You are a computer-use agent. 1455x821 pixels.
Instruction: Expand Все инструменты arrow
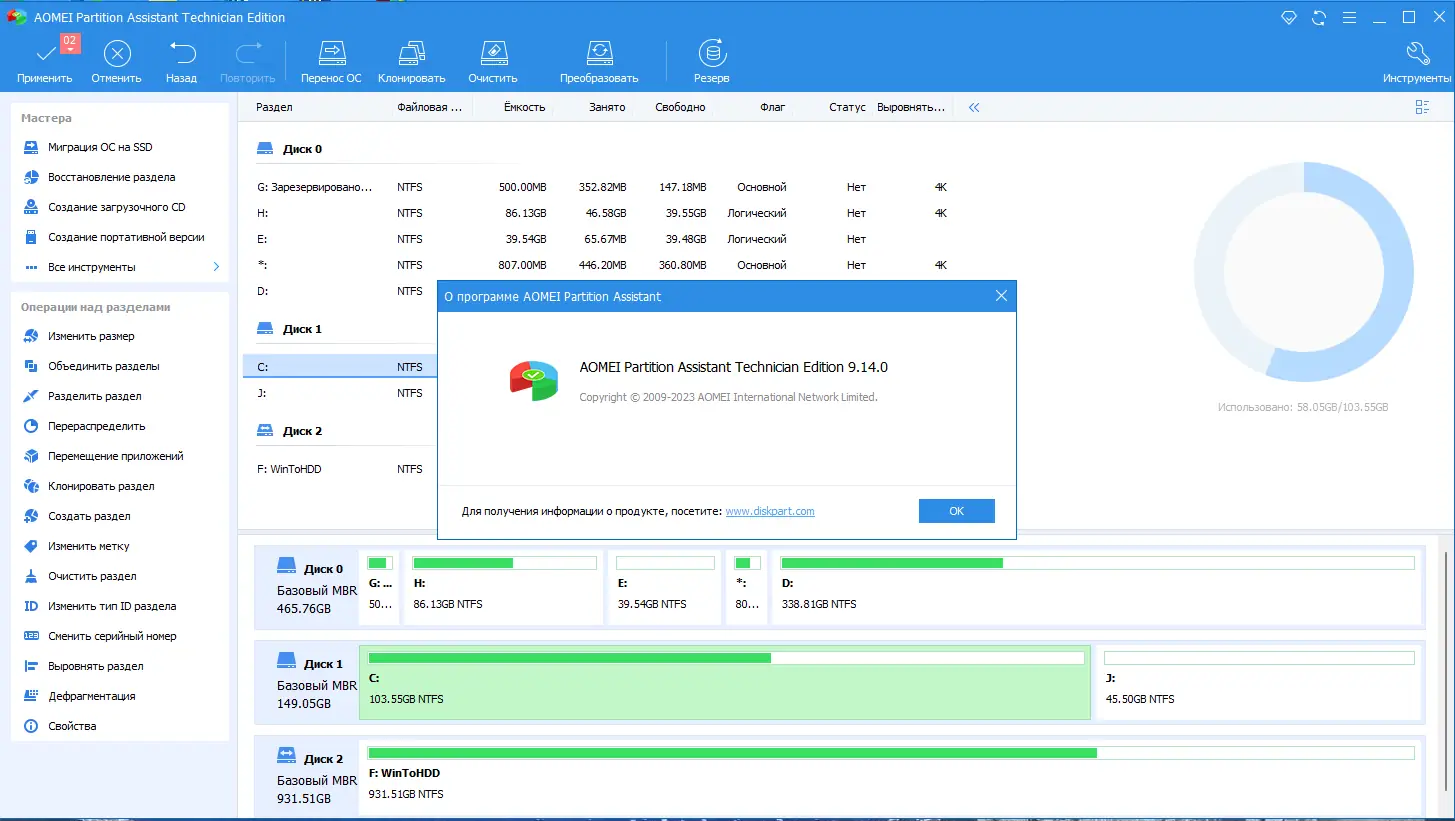coord(216,267)
